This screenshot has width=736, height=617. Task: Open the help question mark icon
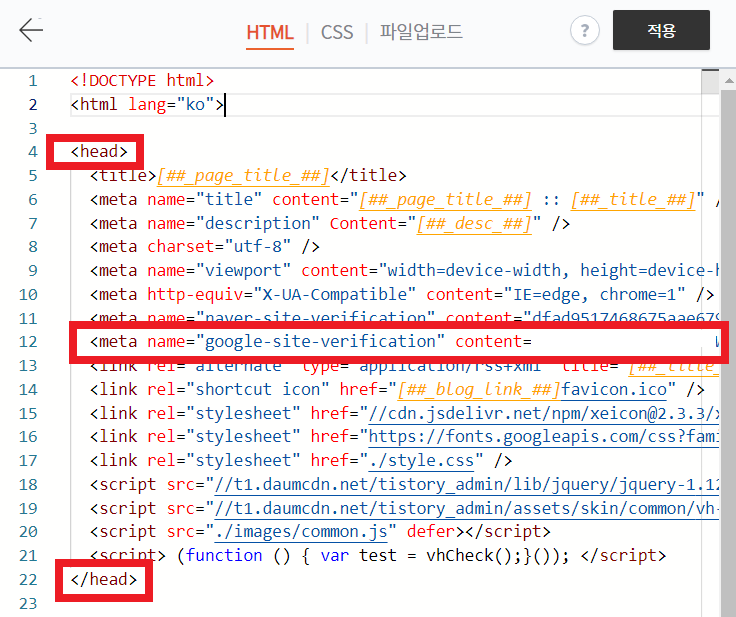tap(584, 31)
